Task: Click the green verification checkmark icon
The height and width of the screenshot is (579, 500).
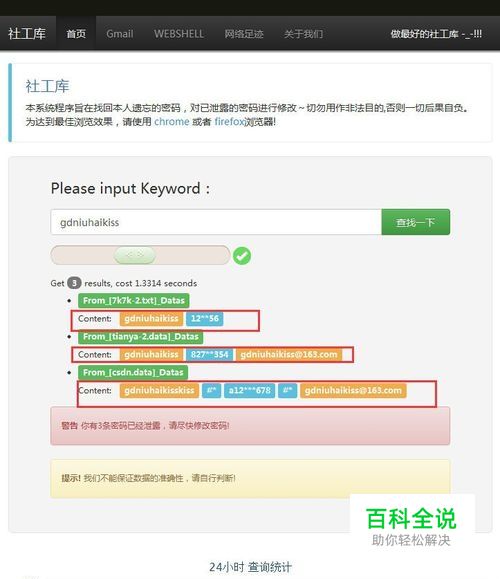Action: [x=242, y=256]
